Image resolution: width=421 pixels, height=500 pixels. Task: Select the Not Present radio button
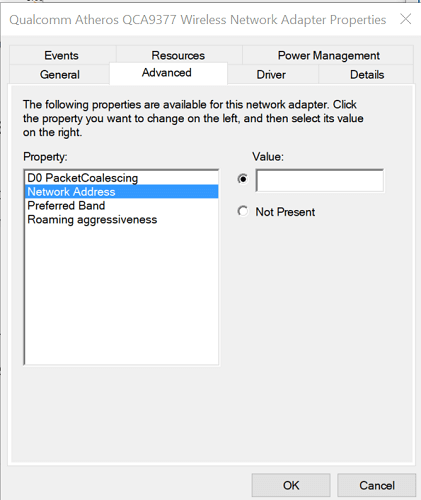pyautogui.click(x=243, y=211)
